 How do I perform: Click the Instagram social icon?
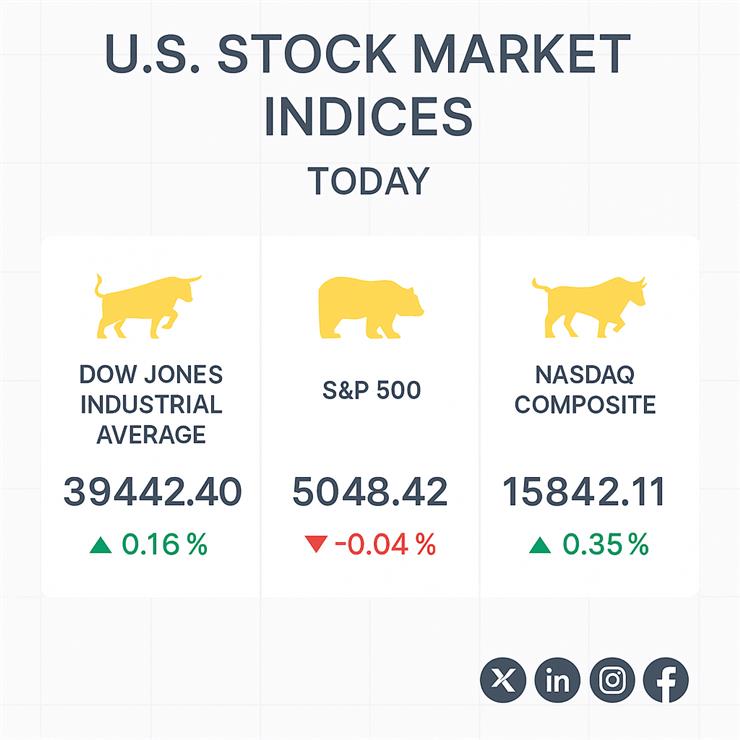[612, 681]
